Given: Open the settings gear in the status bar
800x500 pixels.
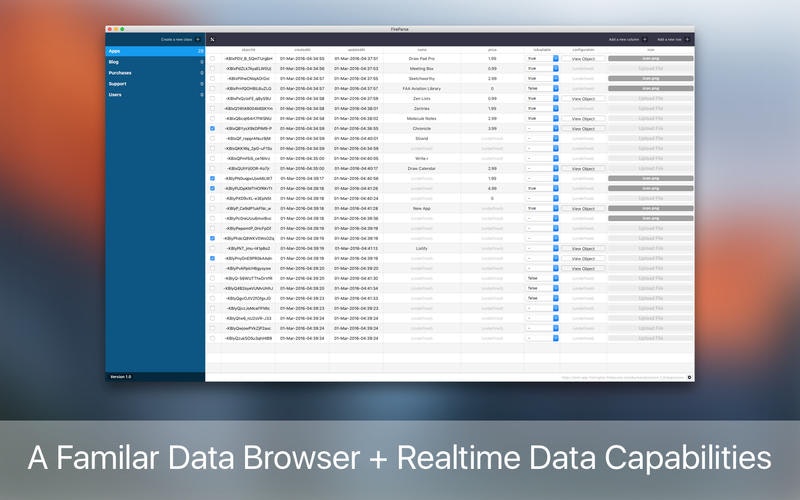Looking at the screenshot, I should (689, 378).
